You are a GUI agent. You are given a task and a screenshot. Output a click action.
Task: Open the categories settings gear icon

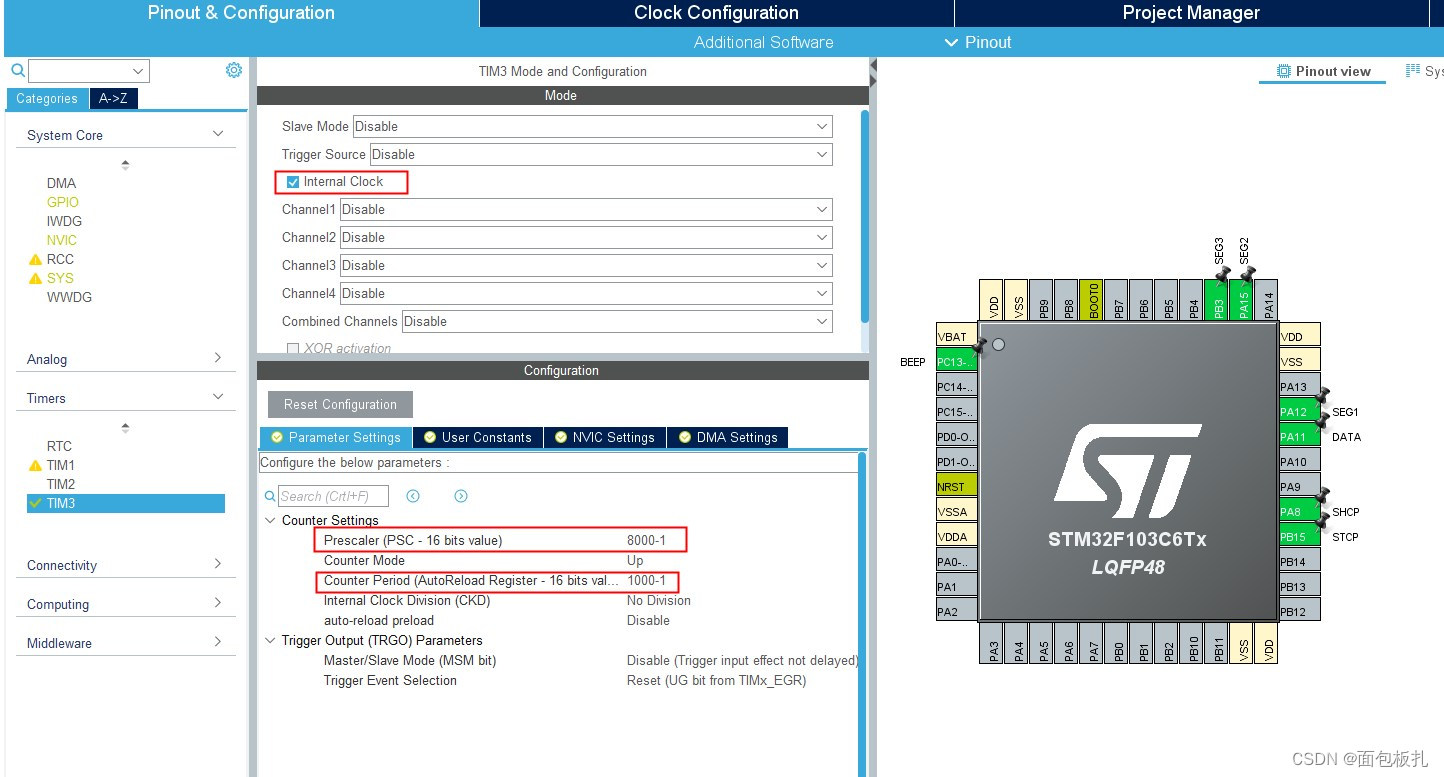234,70
